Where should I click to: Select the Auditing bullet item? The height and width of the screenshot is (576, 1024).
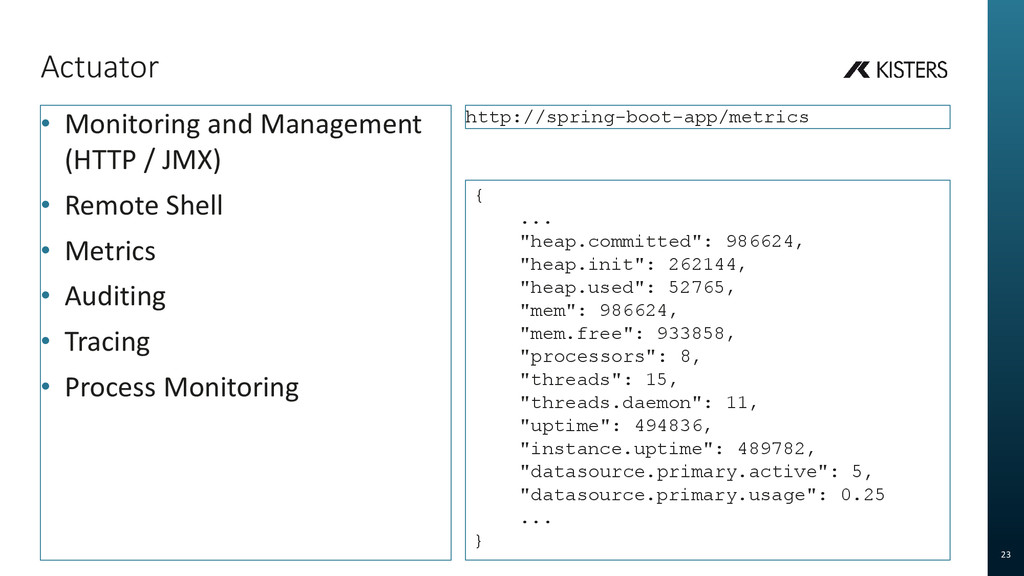point(115,296)
